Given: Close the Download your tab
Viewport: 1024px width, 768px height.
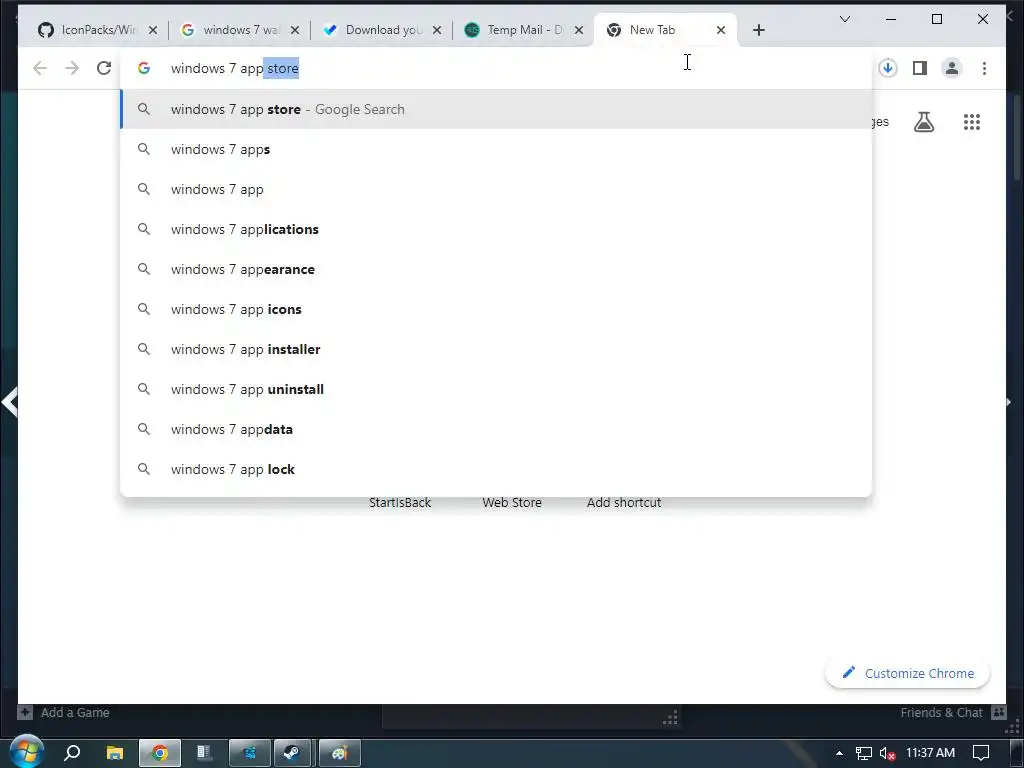Looking at the screenshot, I should tap(437, 30).
